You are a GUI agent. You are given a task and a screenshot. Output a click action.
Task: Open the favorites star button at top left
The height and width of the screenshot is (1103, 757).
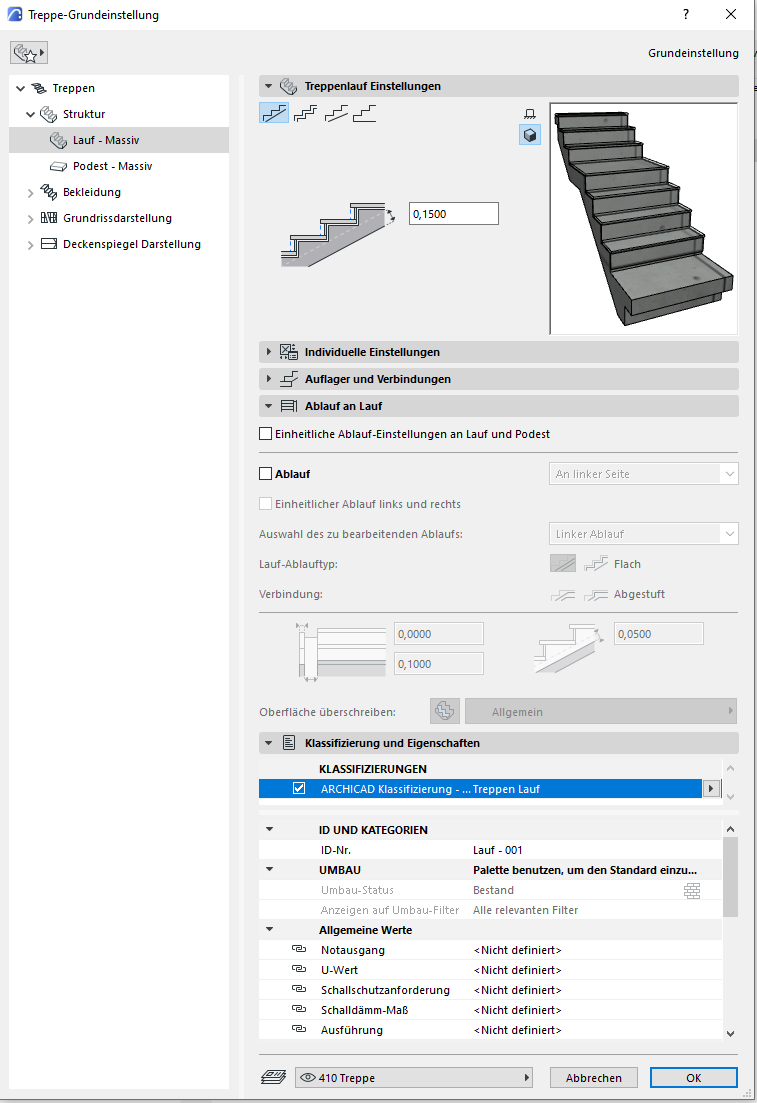(28, 53)
